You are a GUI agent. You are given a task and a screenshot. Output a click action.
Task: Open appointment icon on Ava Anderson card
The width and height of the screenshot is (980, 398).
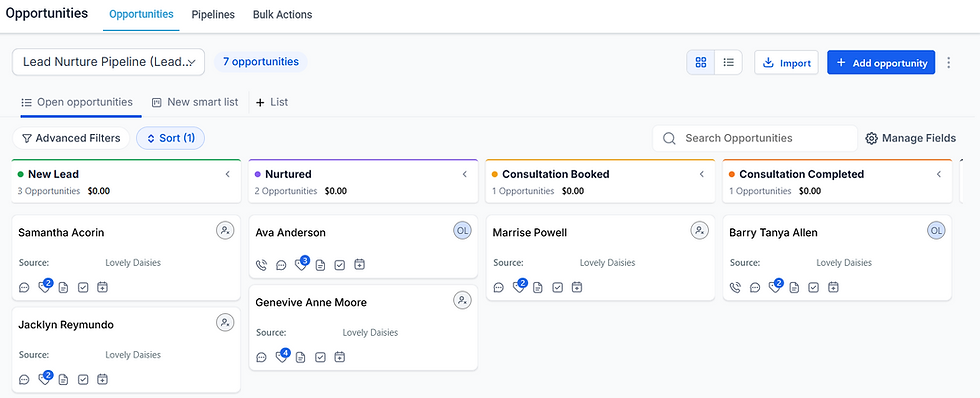coord(359,265)
